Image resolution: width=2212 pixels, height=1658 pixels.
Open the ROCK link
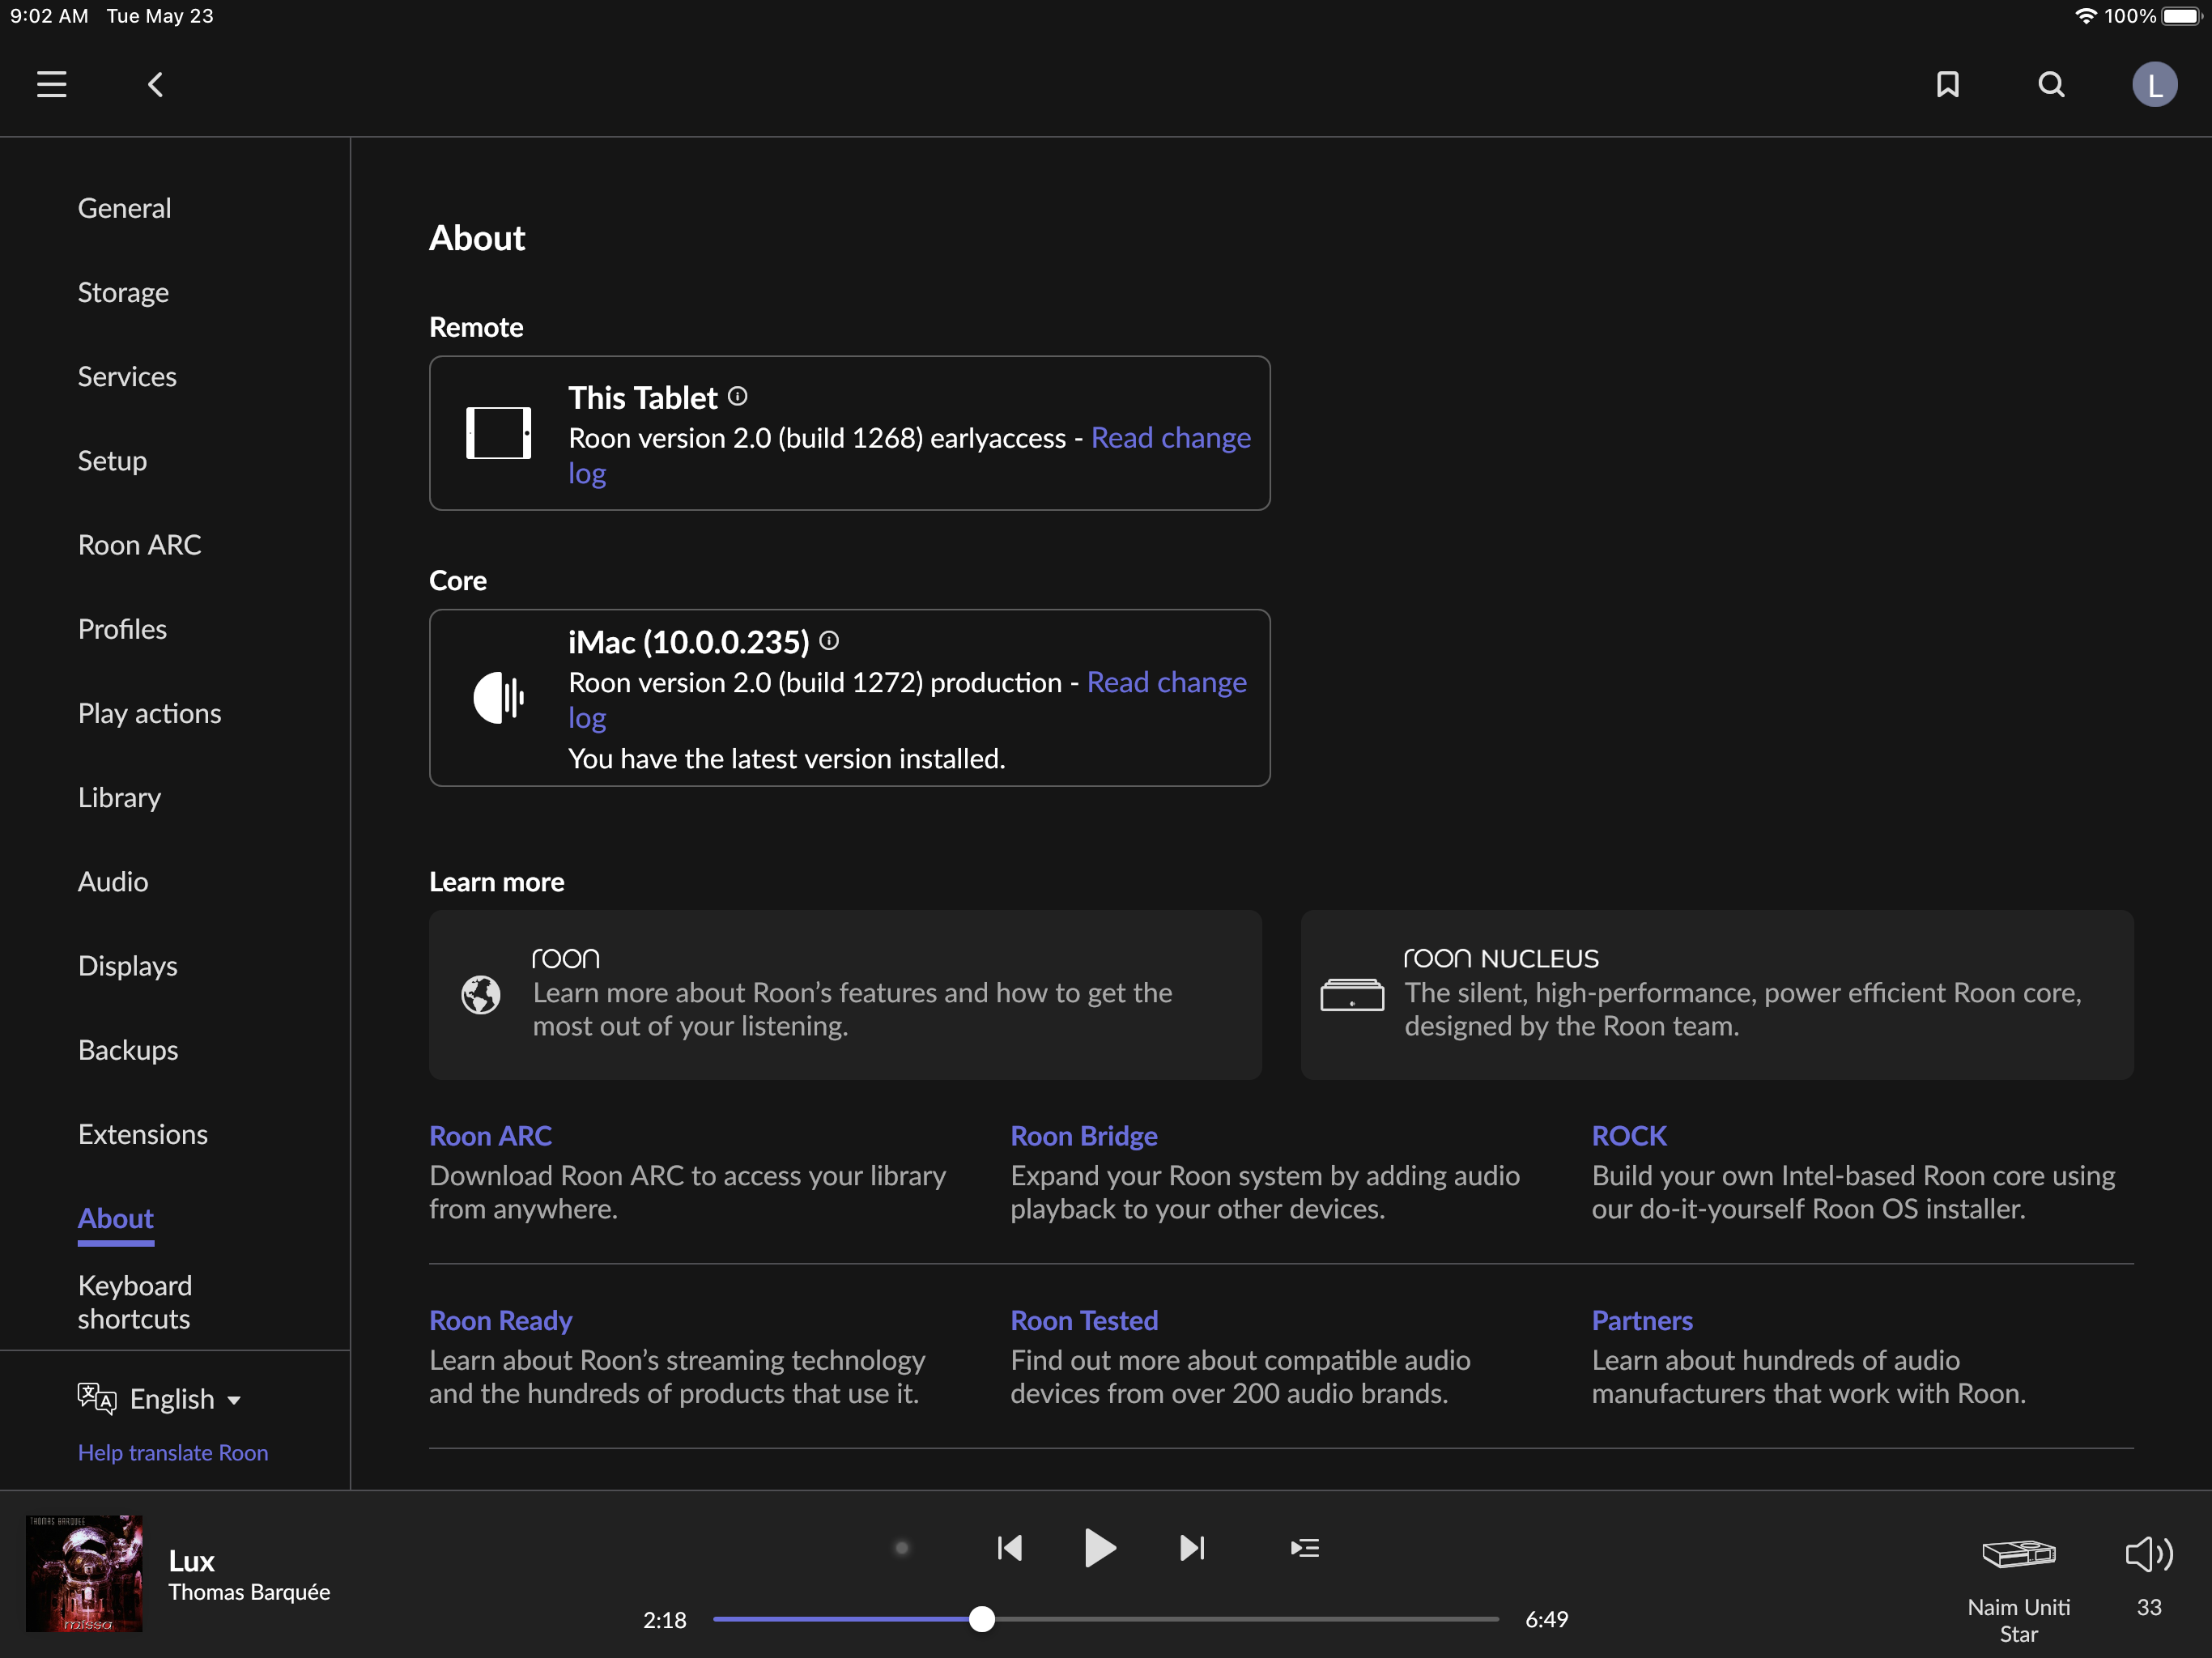tap(1629, 1135)
